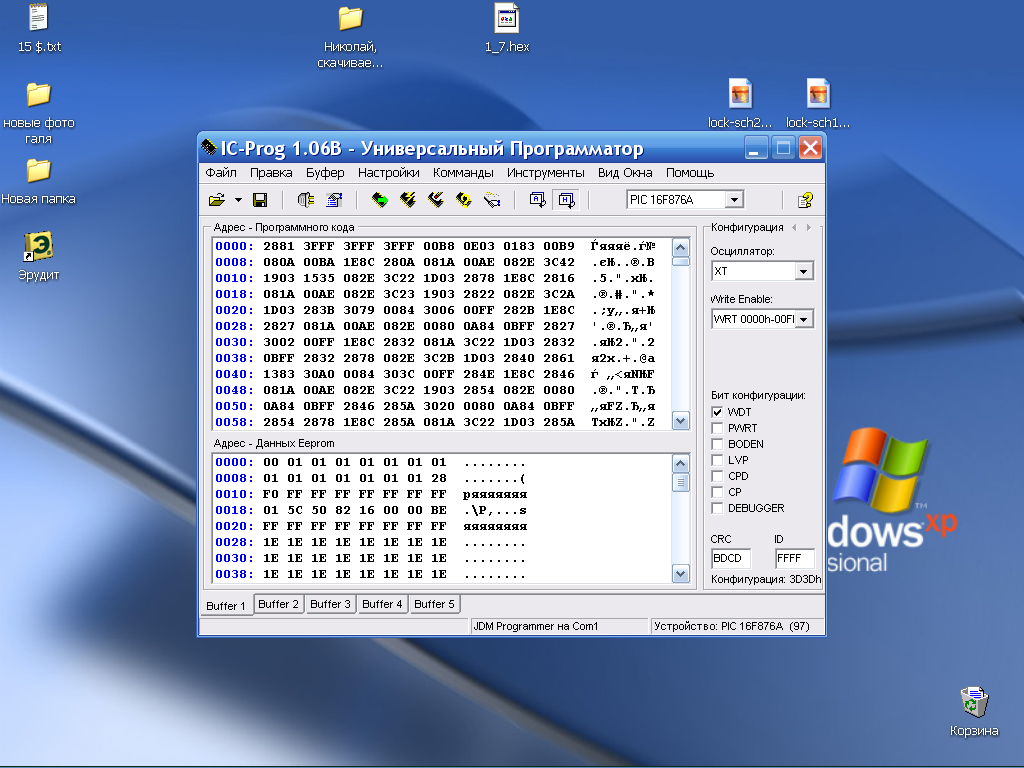The image size is (1024, 768).
Task: Switch to Buffer 4 tab
Action: pos(382,604)
